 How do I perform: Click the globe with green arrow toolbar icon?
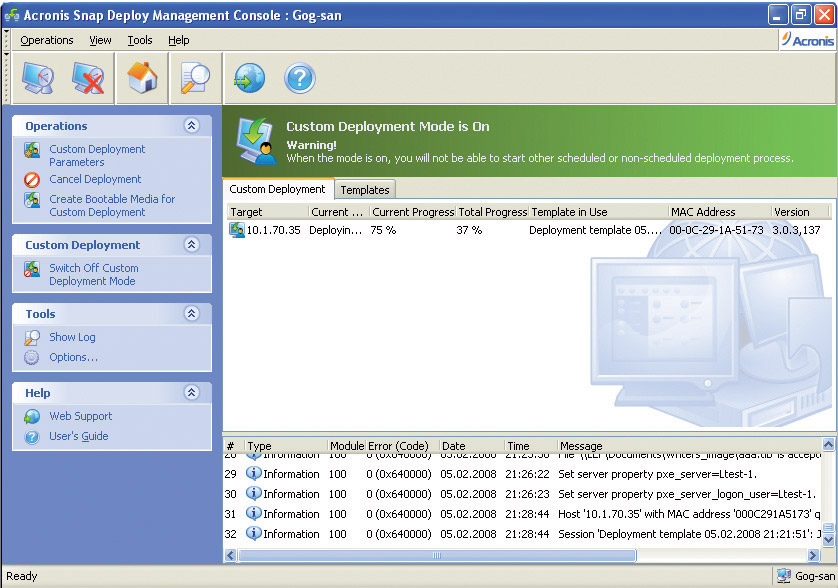[x=247, y=81]
